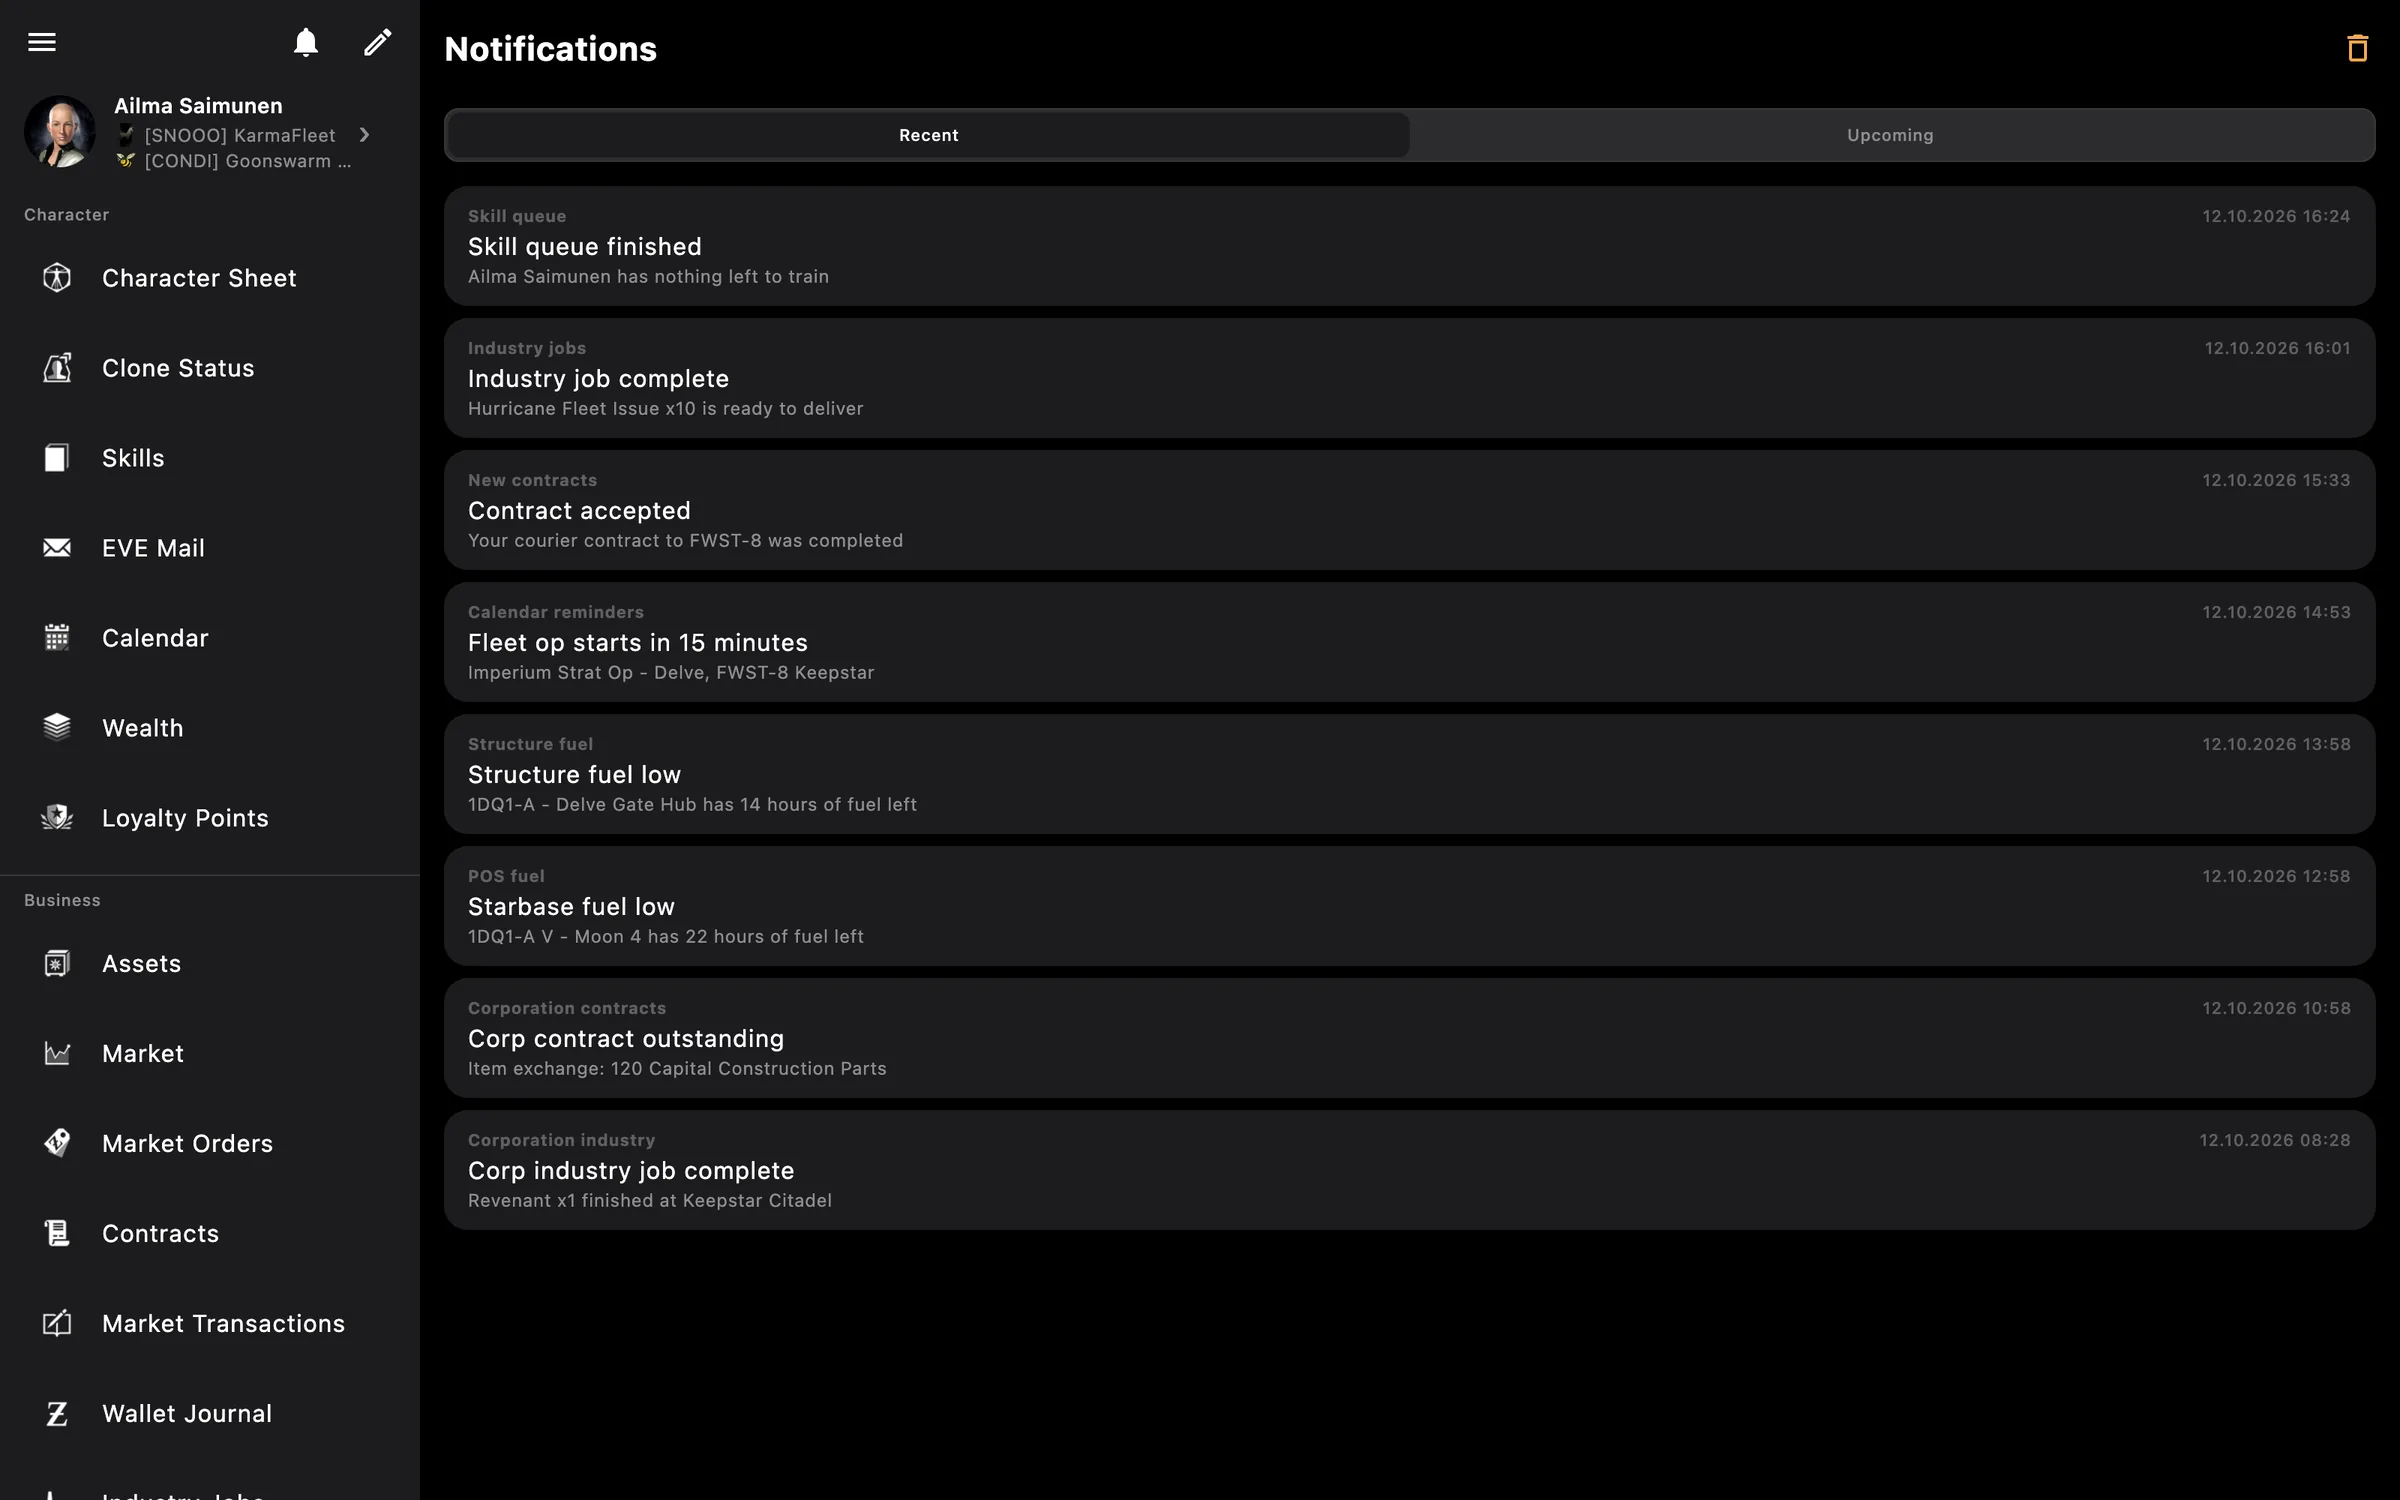Screen dimensions: 2400x1500
Task: Expand character details with the chevron
Action: tap(365, 134)
